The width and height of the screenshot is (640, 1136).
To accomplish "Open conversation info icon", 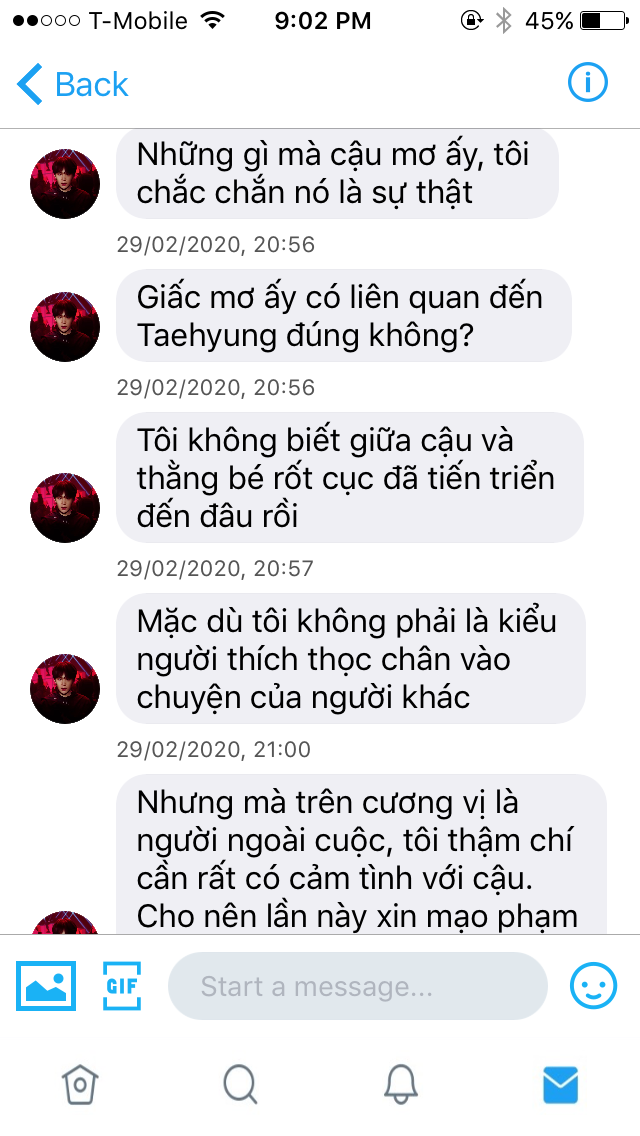I will click(587, 83).
